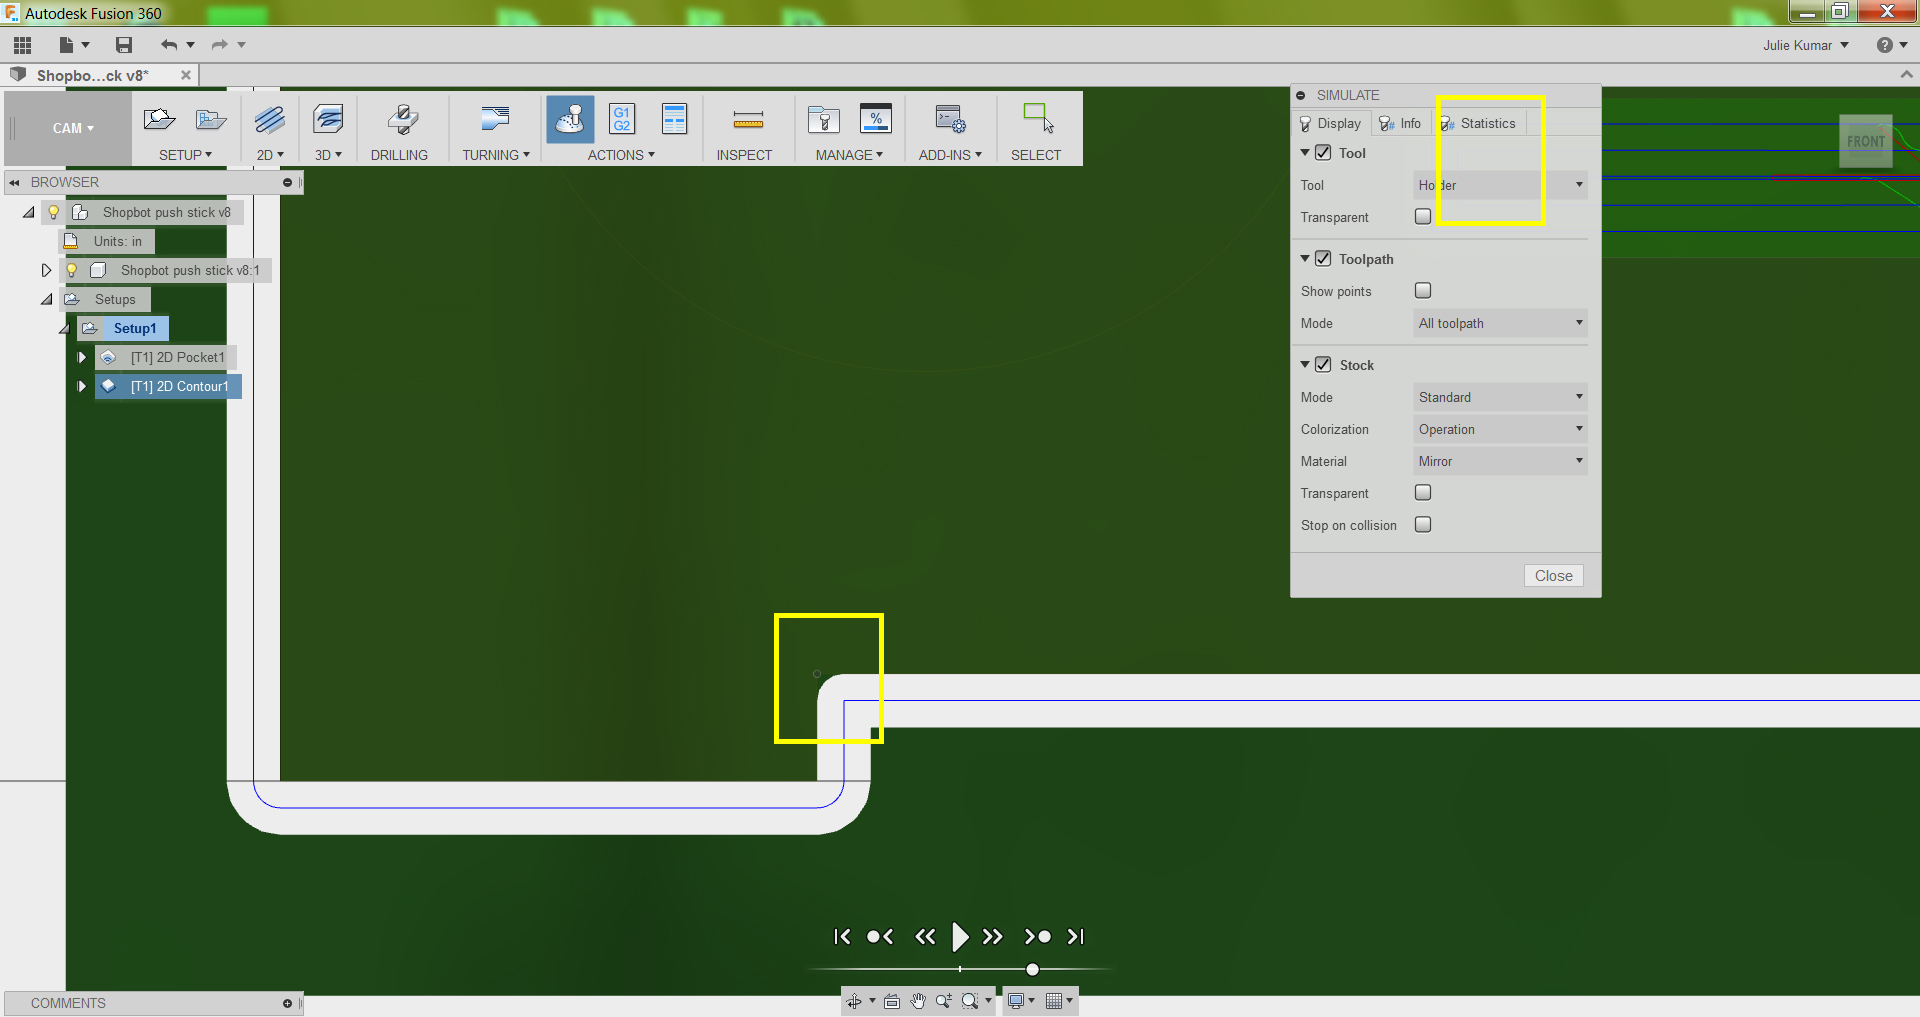Open the Grid and Snaps icon

pos(1053,1001)
